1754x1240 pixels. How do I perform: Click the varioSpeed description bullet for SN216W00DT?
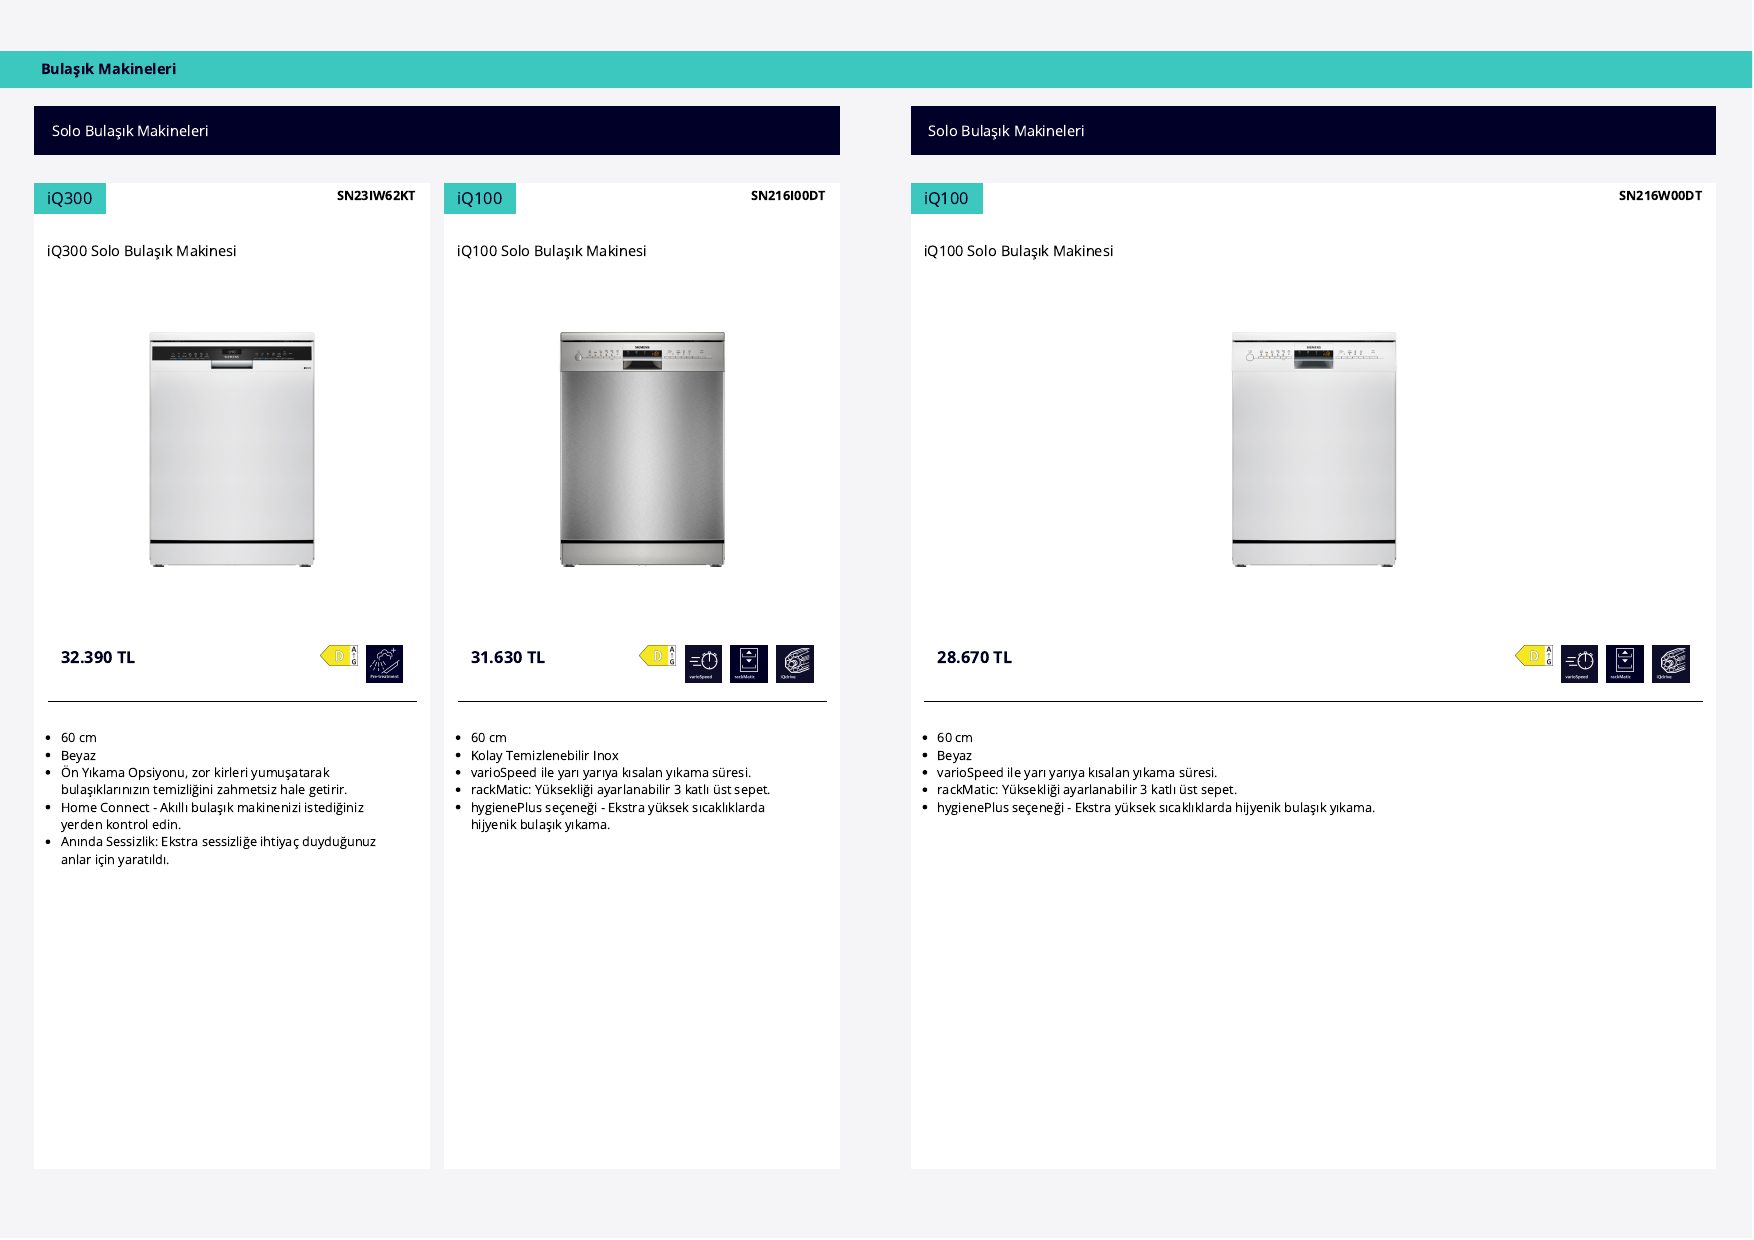1077,773
